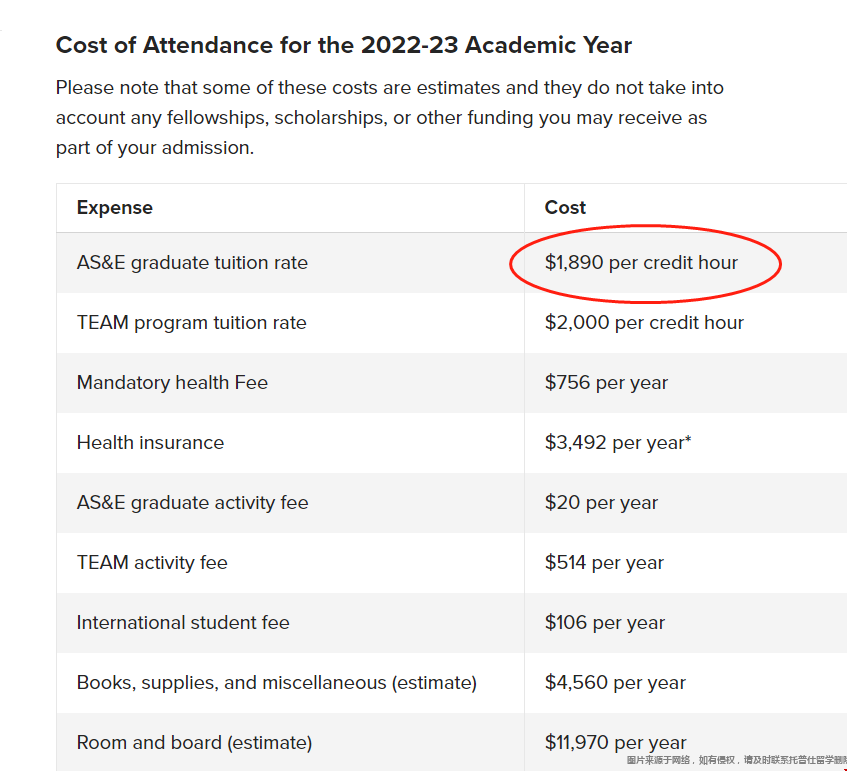Click the AS&E graduate tuition rate label
The image size is (847, 771).
192,263
